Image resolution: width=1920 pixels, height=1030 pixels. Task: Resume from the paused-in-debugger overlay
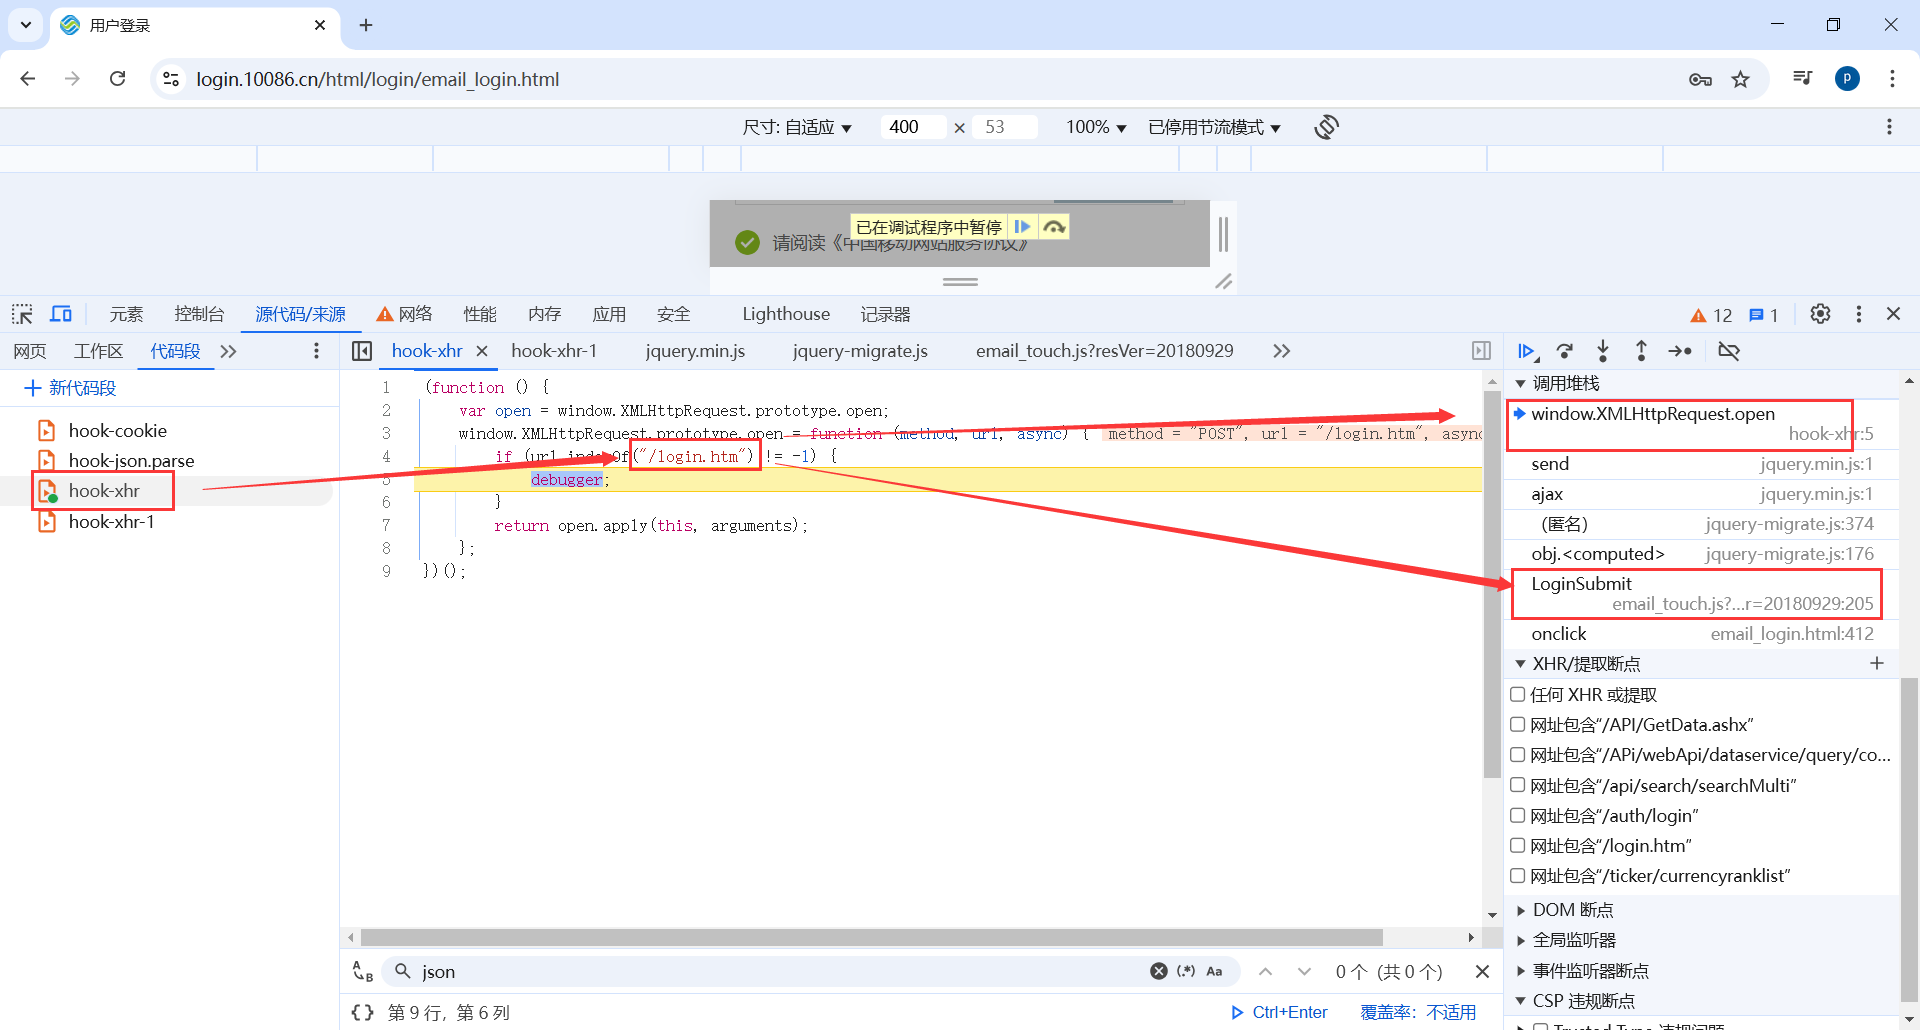pos(1022,227)
